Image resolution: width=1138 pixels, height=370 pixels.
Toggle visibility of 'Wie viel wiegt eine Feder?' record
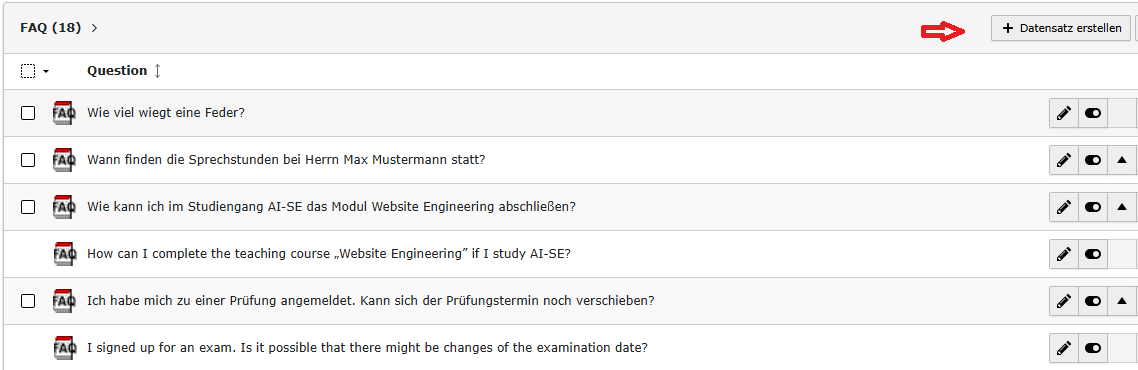click(x=1093, y=113)
